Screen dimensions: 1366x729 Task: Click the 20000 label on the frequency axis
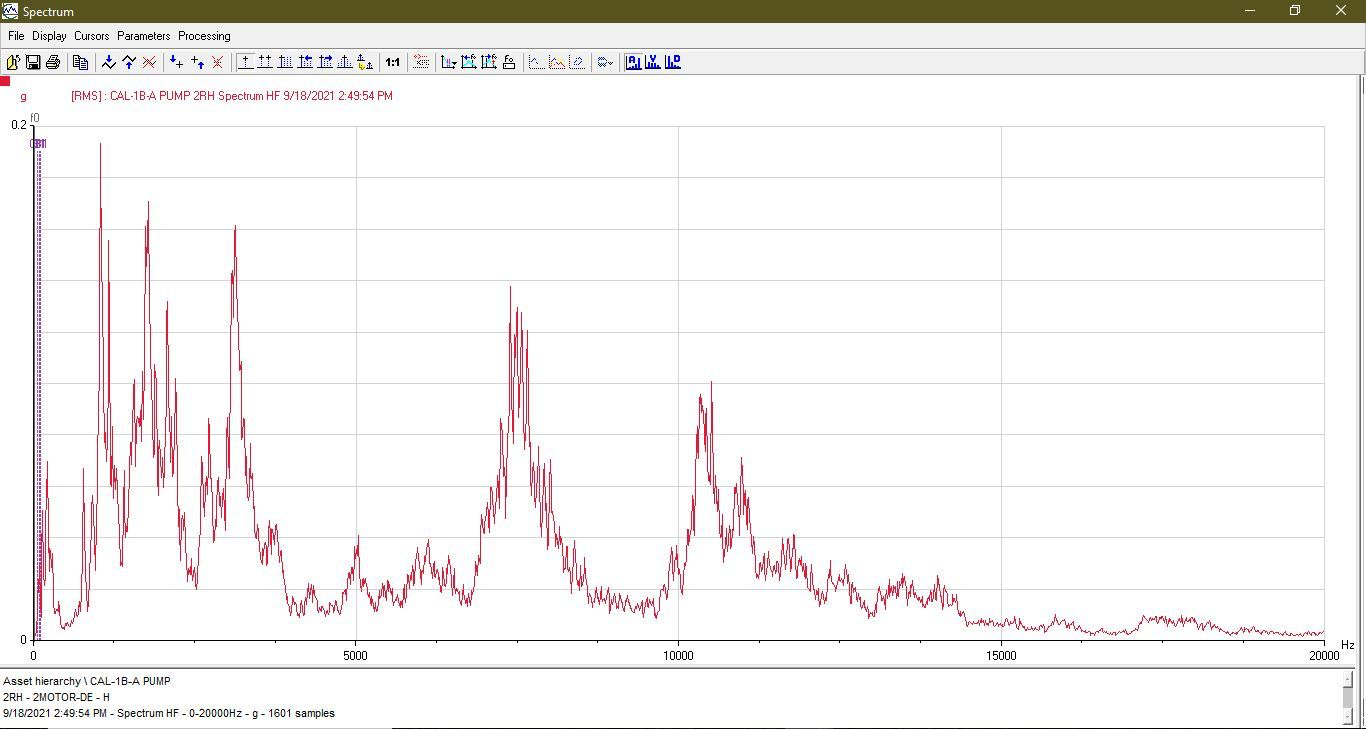tap(1324, 656)
